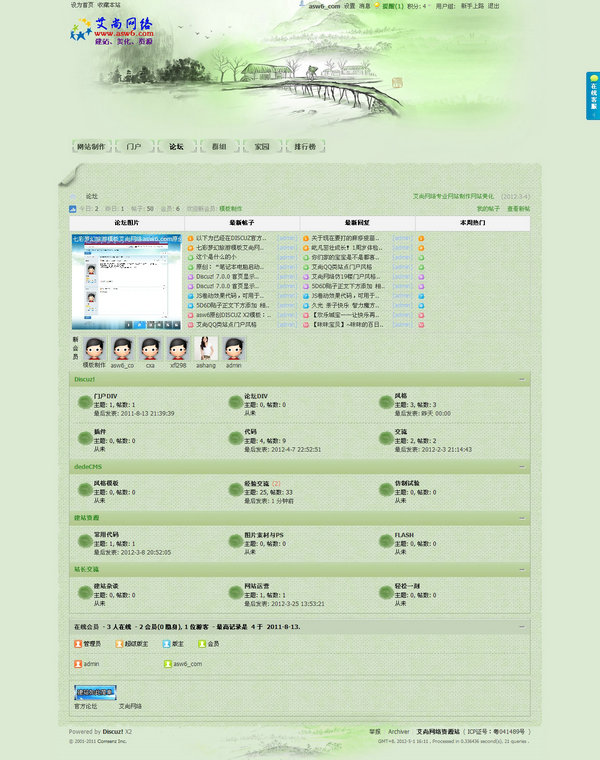The image size is (600, 760).
Task: Switch to the 排行榜 navigation tab
Action: (304, 146)
